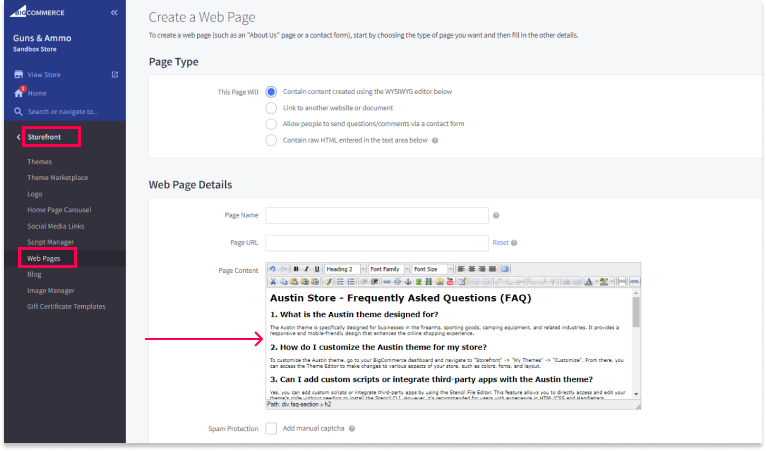Click the Page Name input field
Image resolution: width=766 pixels, height=451 pixels.
point(377,215)
